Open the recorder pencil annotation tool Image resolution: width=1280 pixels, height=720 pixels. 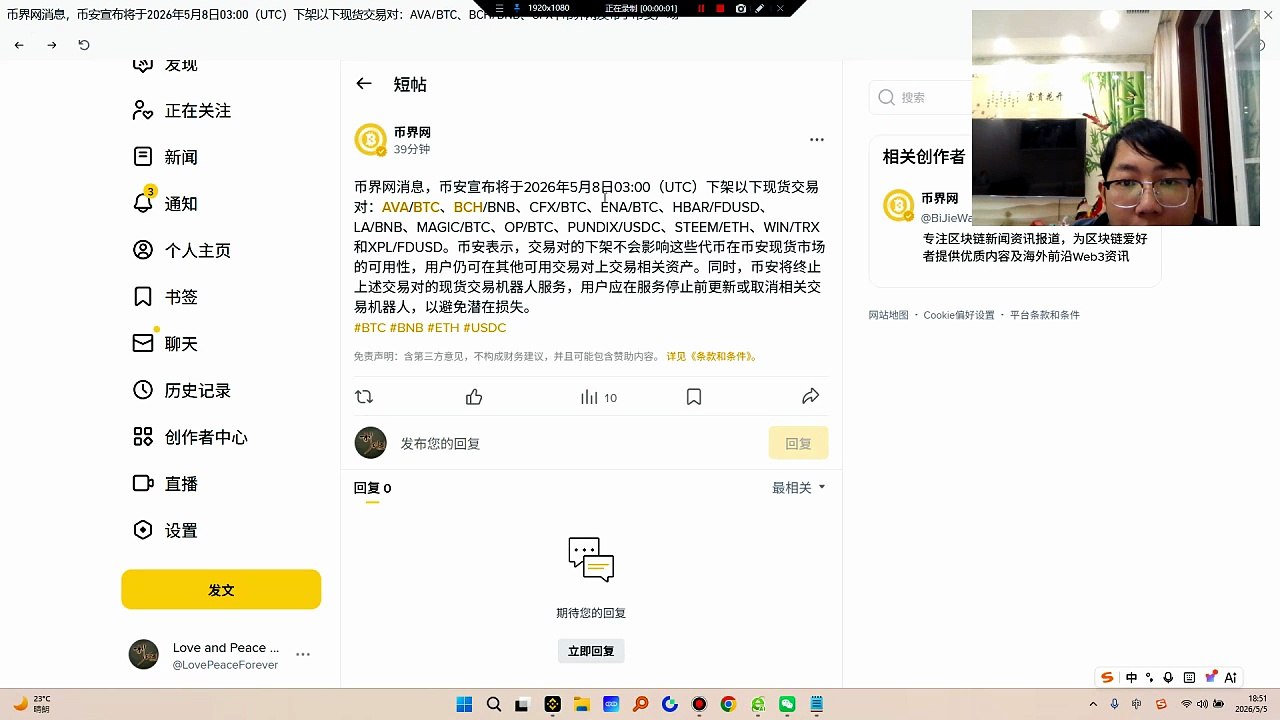pyautogui.click(x=760, y=8)
